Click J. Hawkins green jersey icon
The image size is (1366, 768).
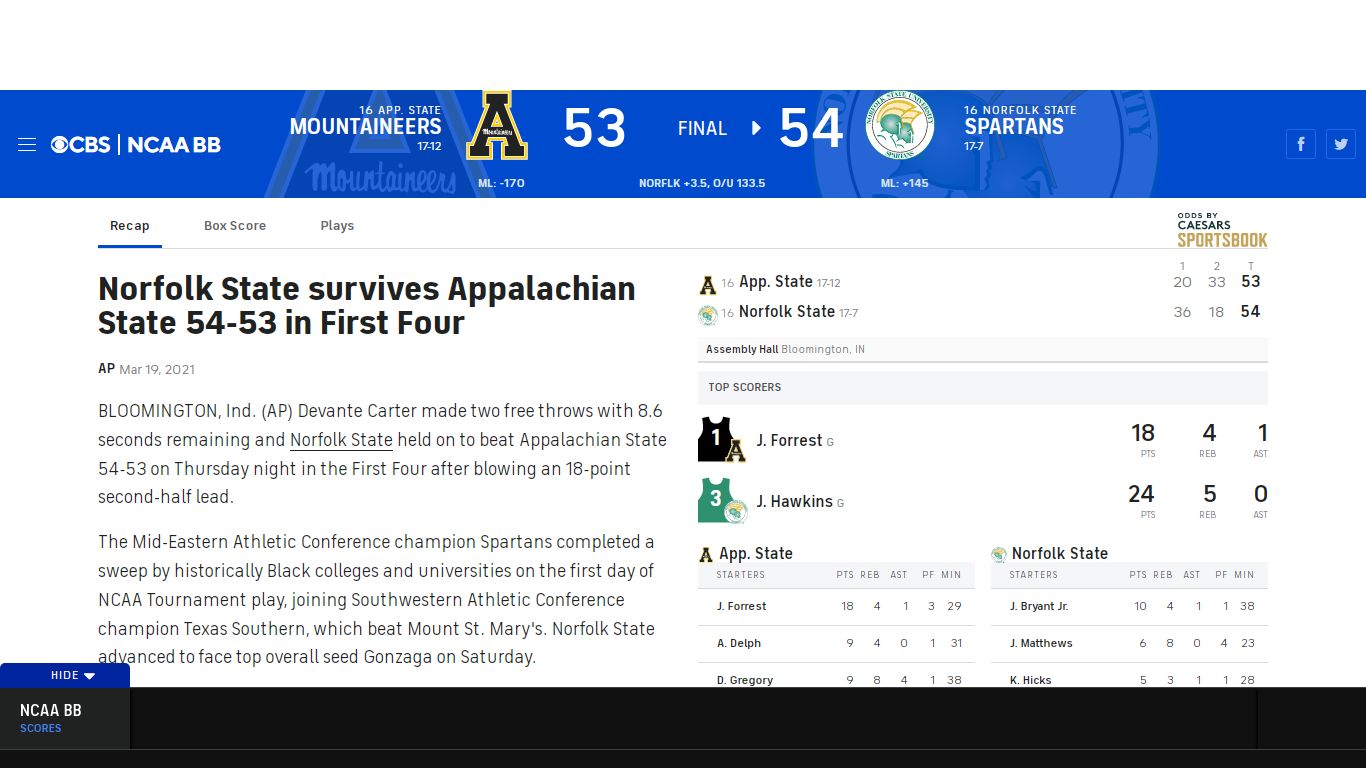pyautogui.click(x=722, y=501)
